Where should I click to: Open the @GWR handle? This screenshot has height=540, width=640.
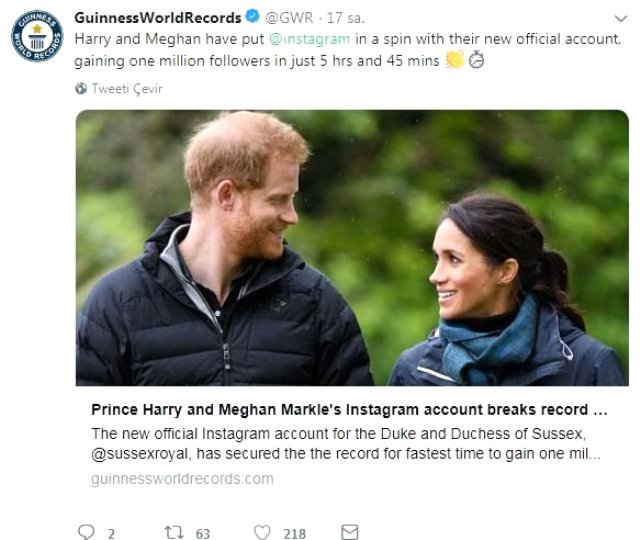285,18
